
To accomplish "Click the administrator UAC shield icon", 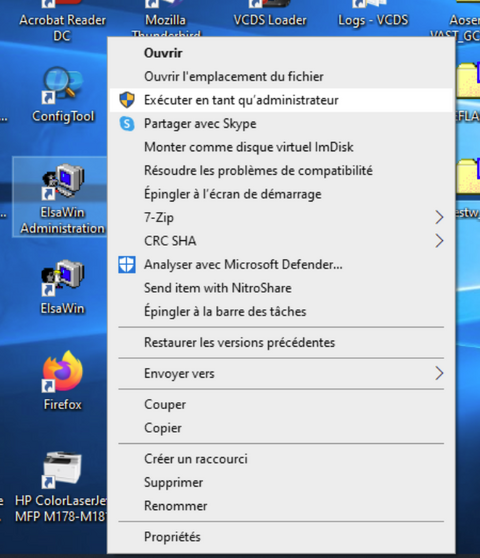I will [x=127, y=100].
